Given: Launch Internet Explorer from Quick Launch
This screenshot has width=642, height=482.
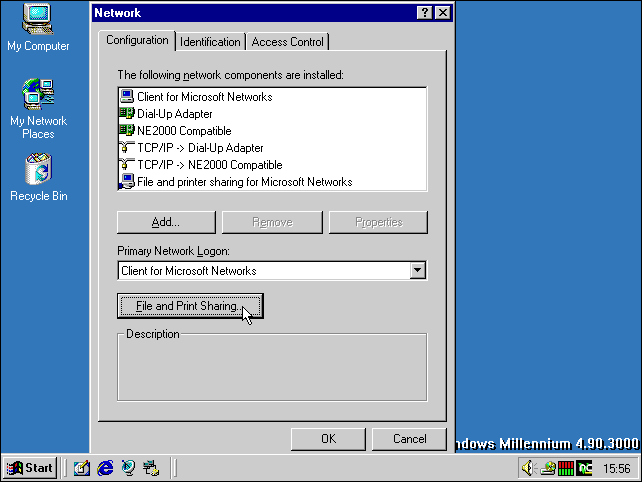Looking at the screenshot, I should coord(105,468).
